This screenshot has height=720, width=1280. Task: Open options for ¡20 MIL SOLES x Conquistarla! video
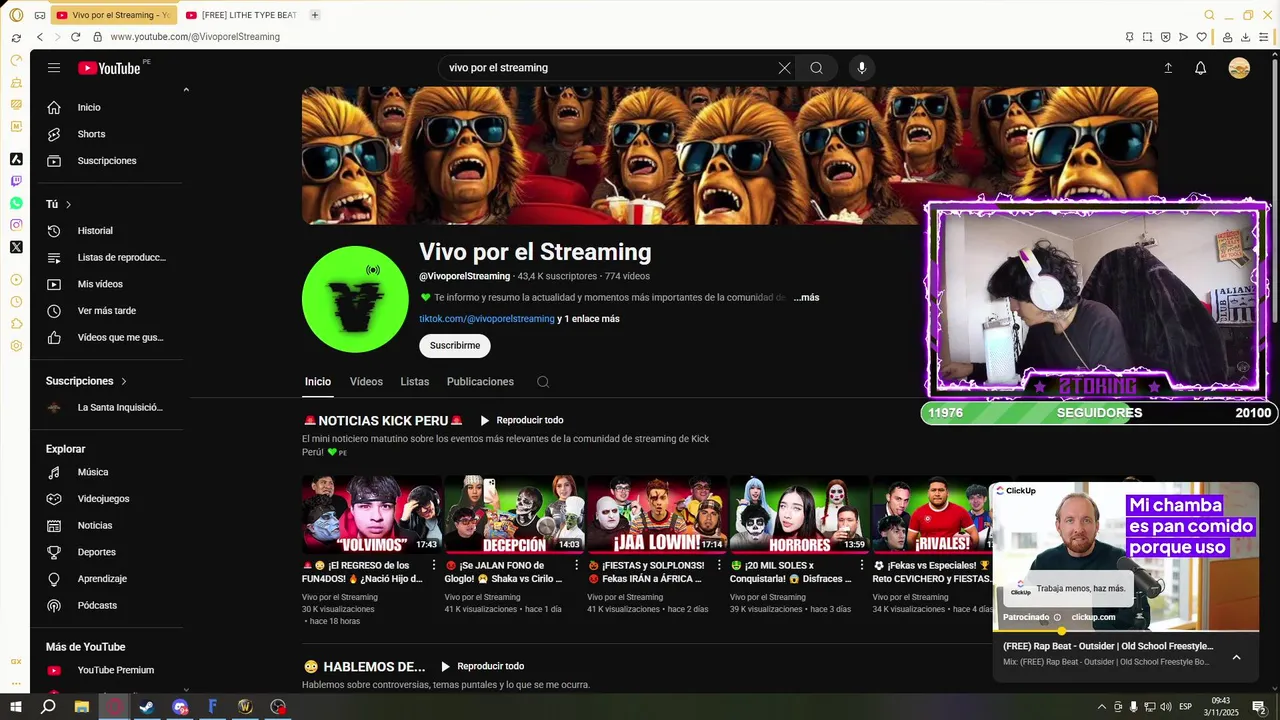(862, 565)
